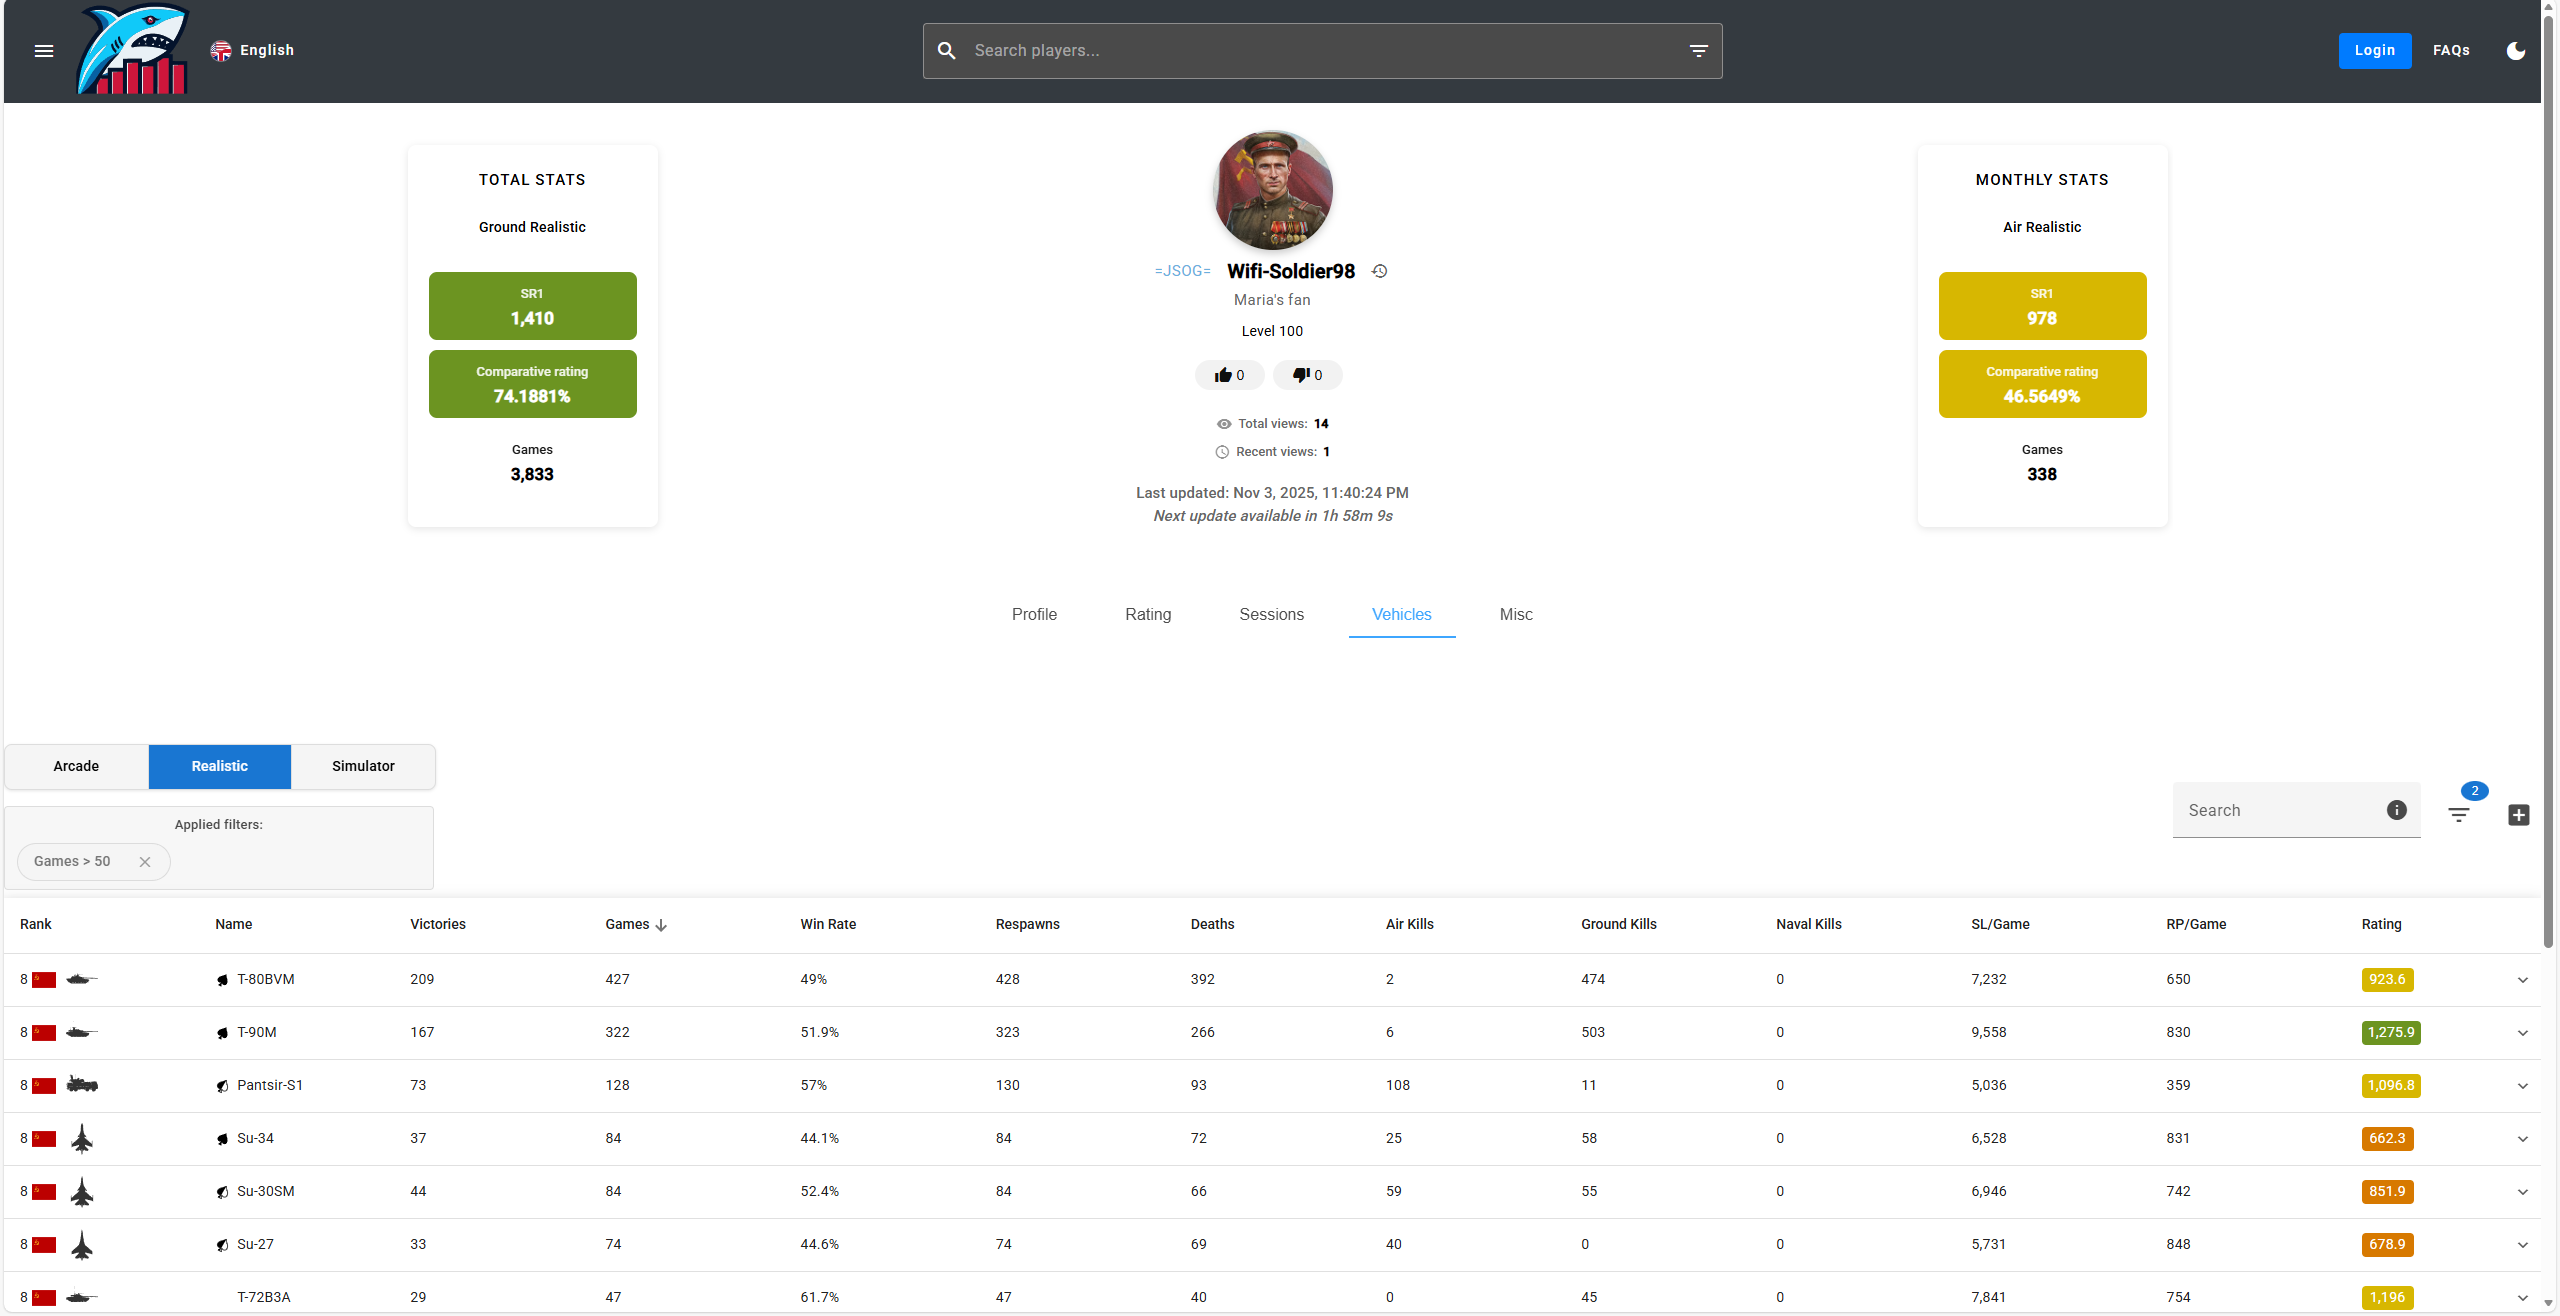Remove the Games > 50 filter chip
The image size is (2560, 1316).
coord(145,862)
